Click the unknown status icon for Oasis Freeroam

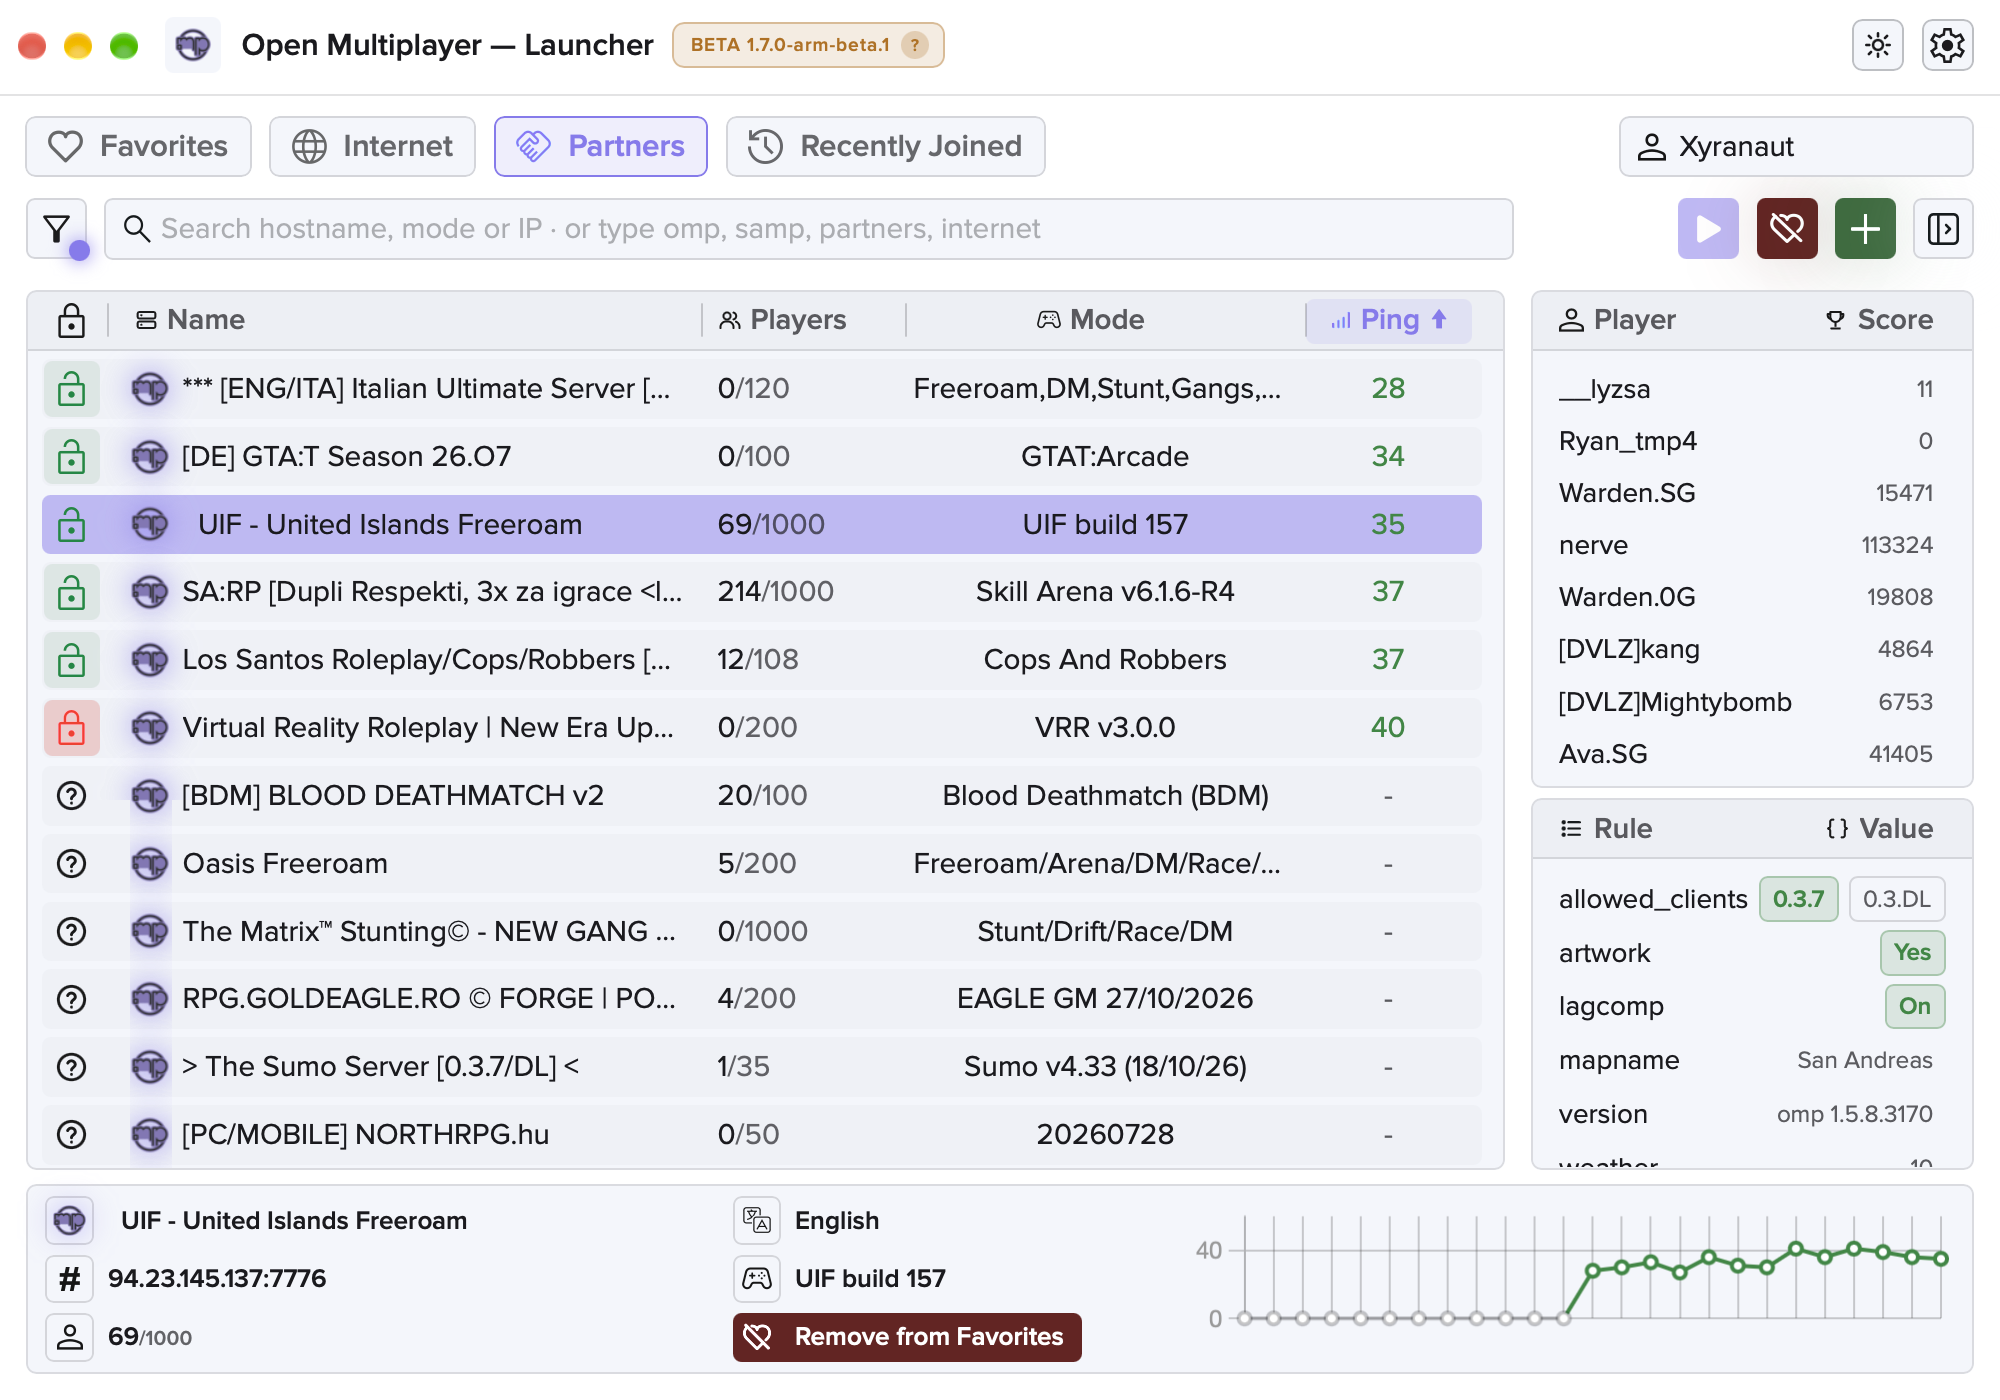(71, 864)
